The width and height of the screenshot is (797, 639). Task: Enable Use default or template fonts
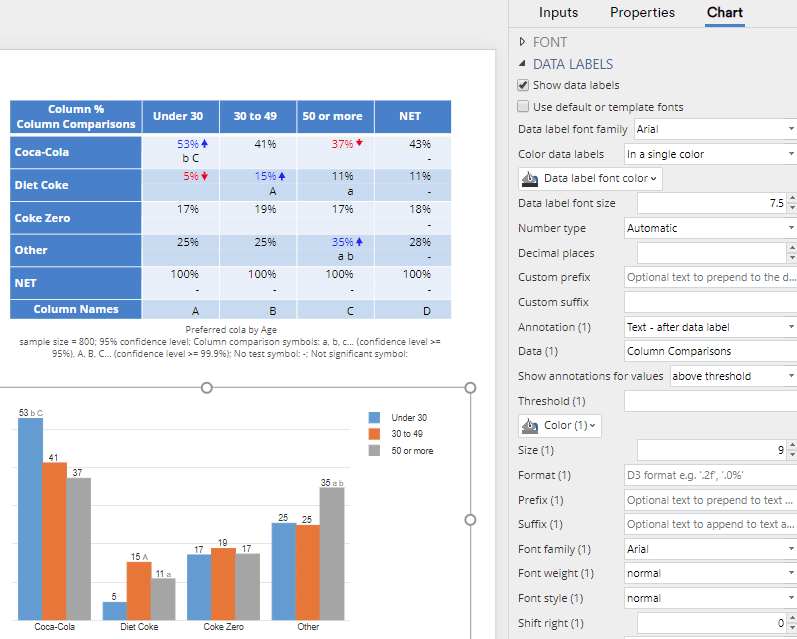click(523, 107)
